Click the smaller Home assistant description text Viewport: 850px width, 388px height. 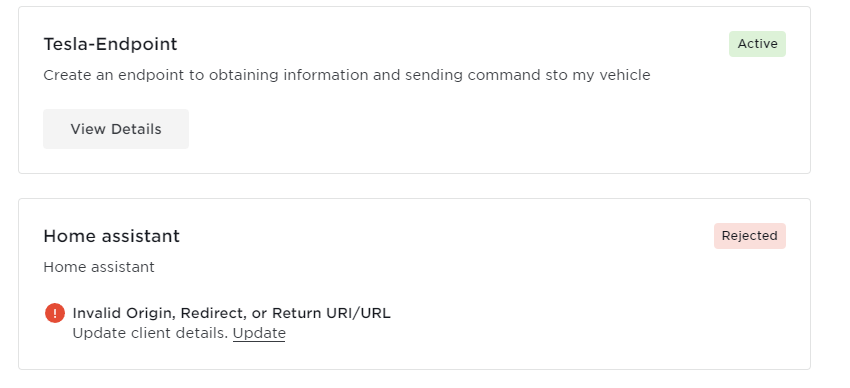[99, 267]
